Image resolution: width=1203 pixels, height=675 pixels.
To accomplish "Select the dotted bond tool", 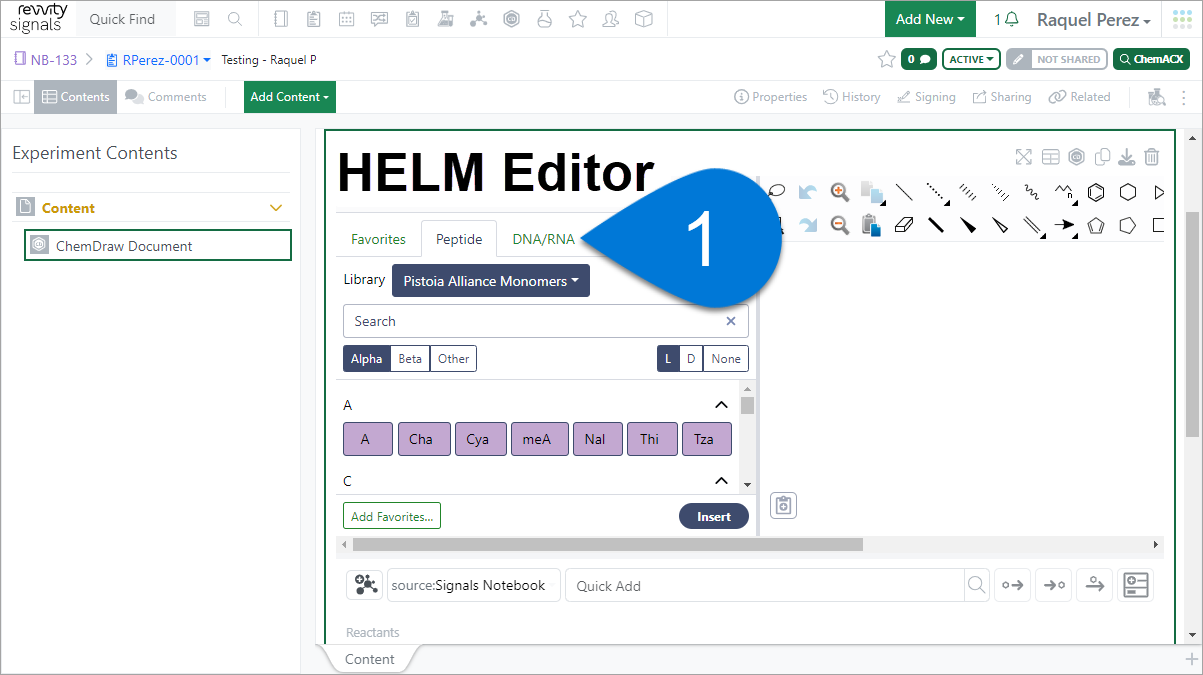I will (x=937, y=191).
